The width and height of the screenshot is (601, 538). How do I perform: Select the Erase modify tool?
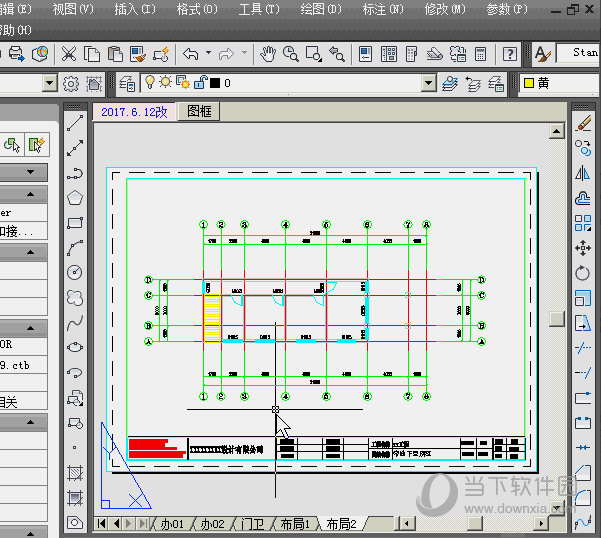point(583,123)
